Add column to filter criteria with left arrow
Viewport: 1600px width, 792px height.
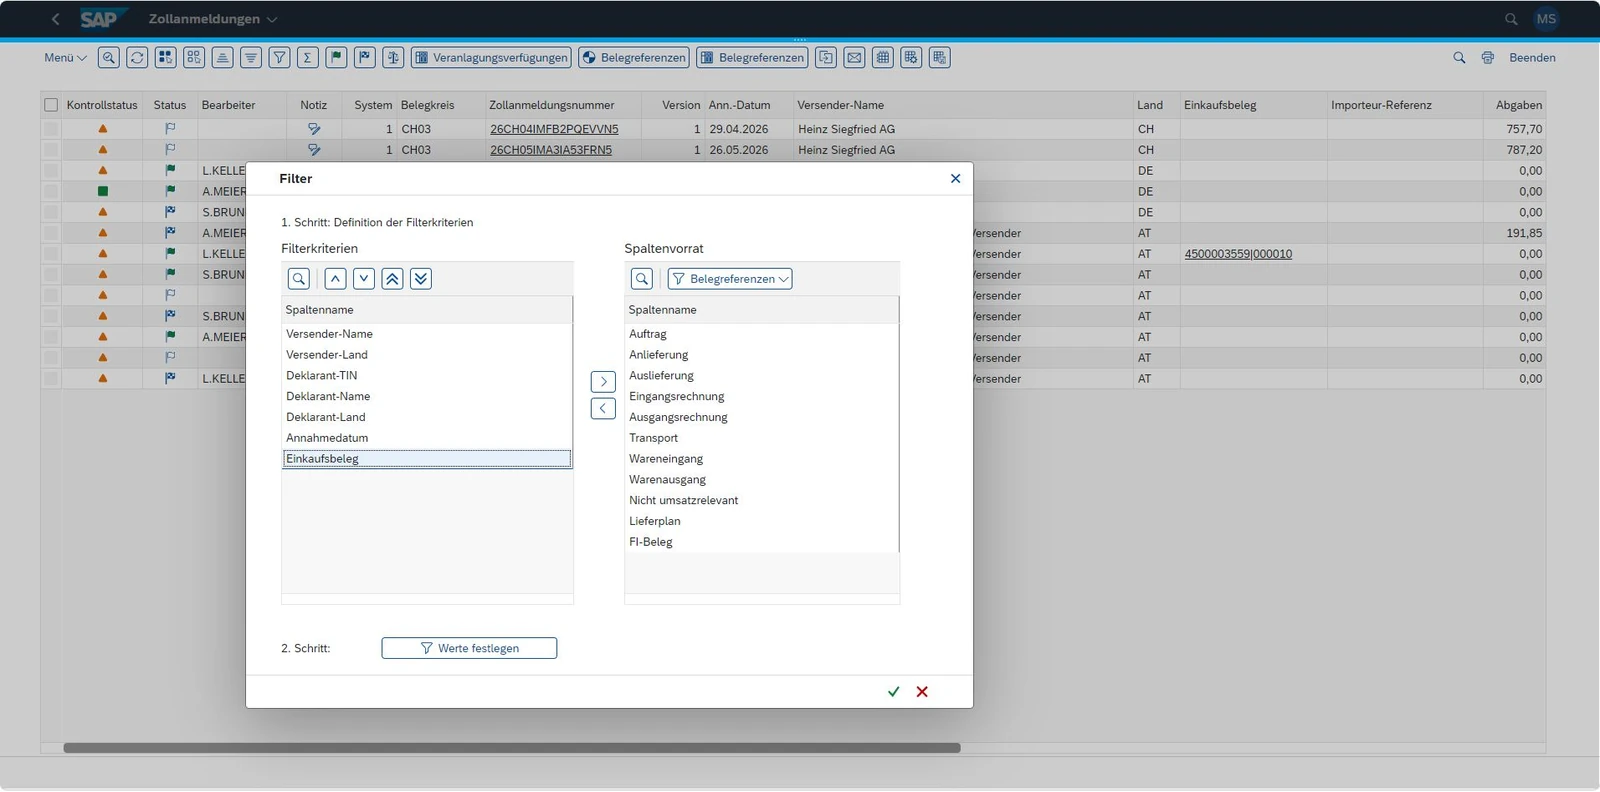click(603, 408)
